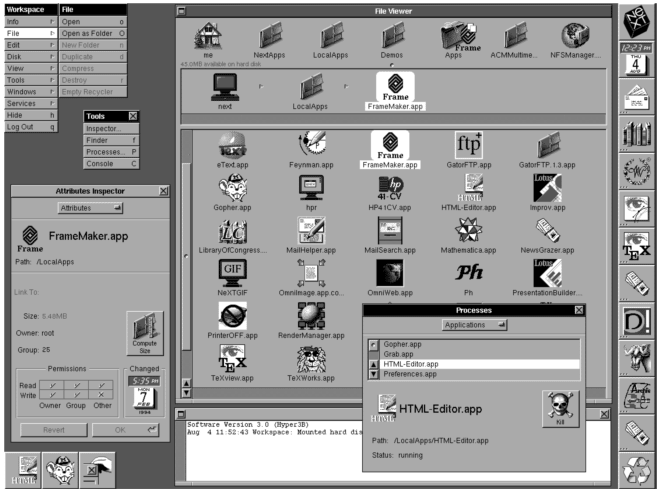Select the eText.app icon

coord(231,146)
